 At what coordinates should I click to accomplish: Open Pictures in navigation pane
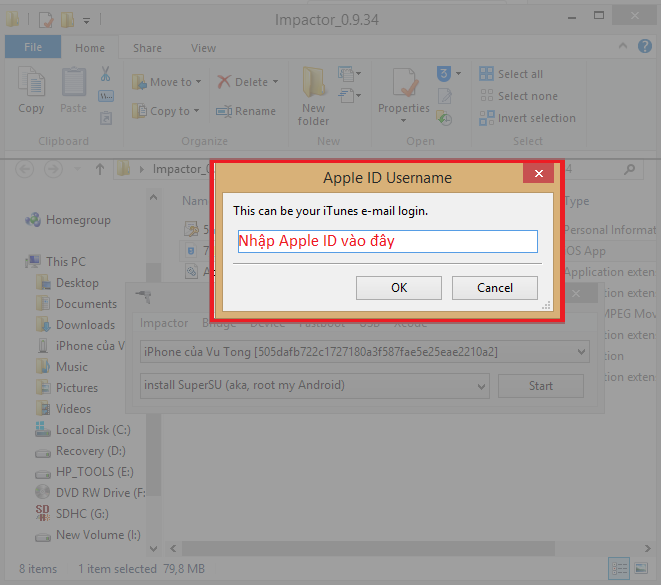67,388
